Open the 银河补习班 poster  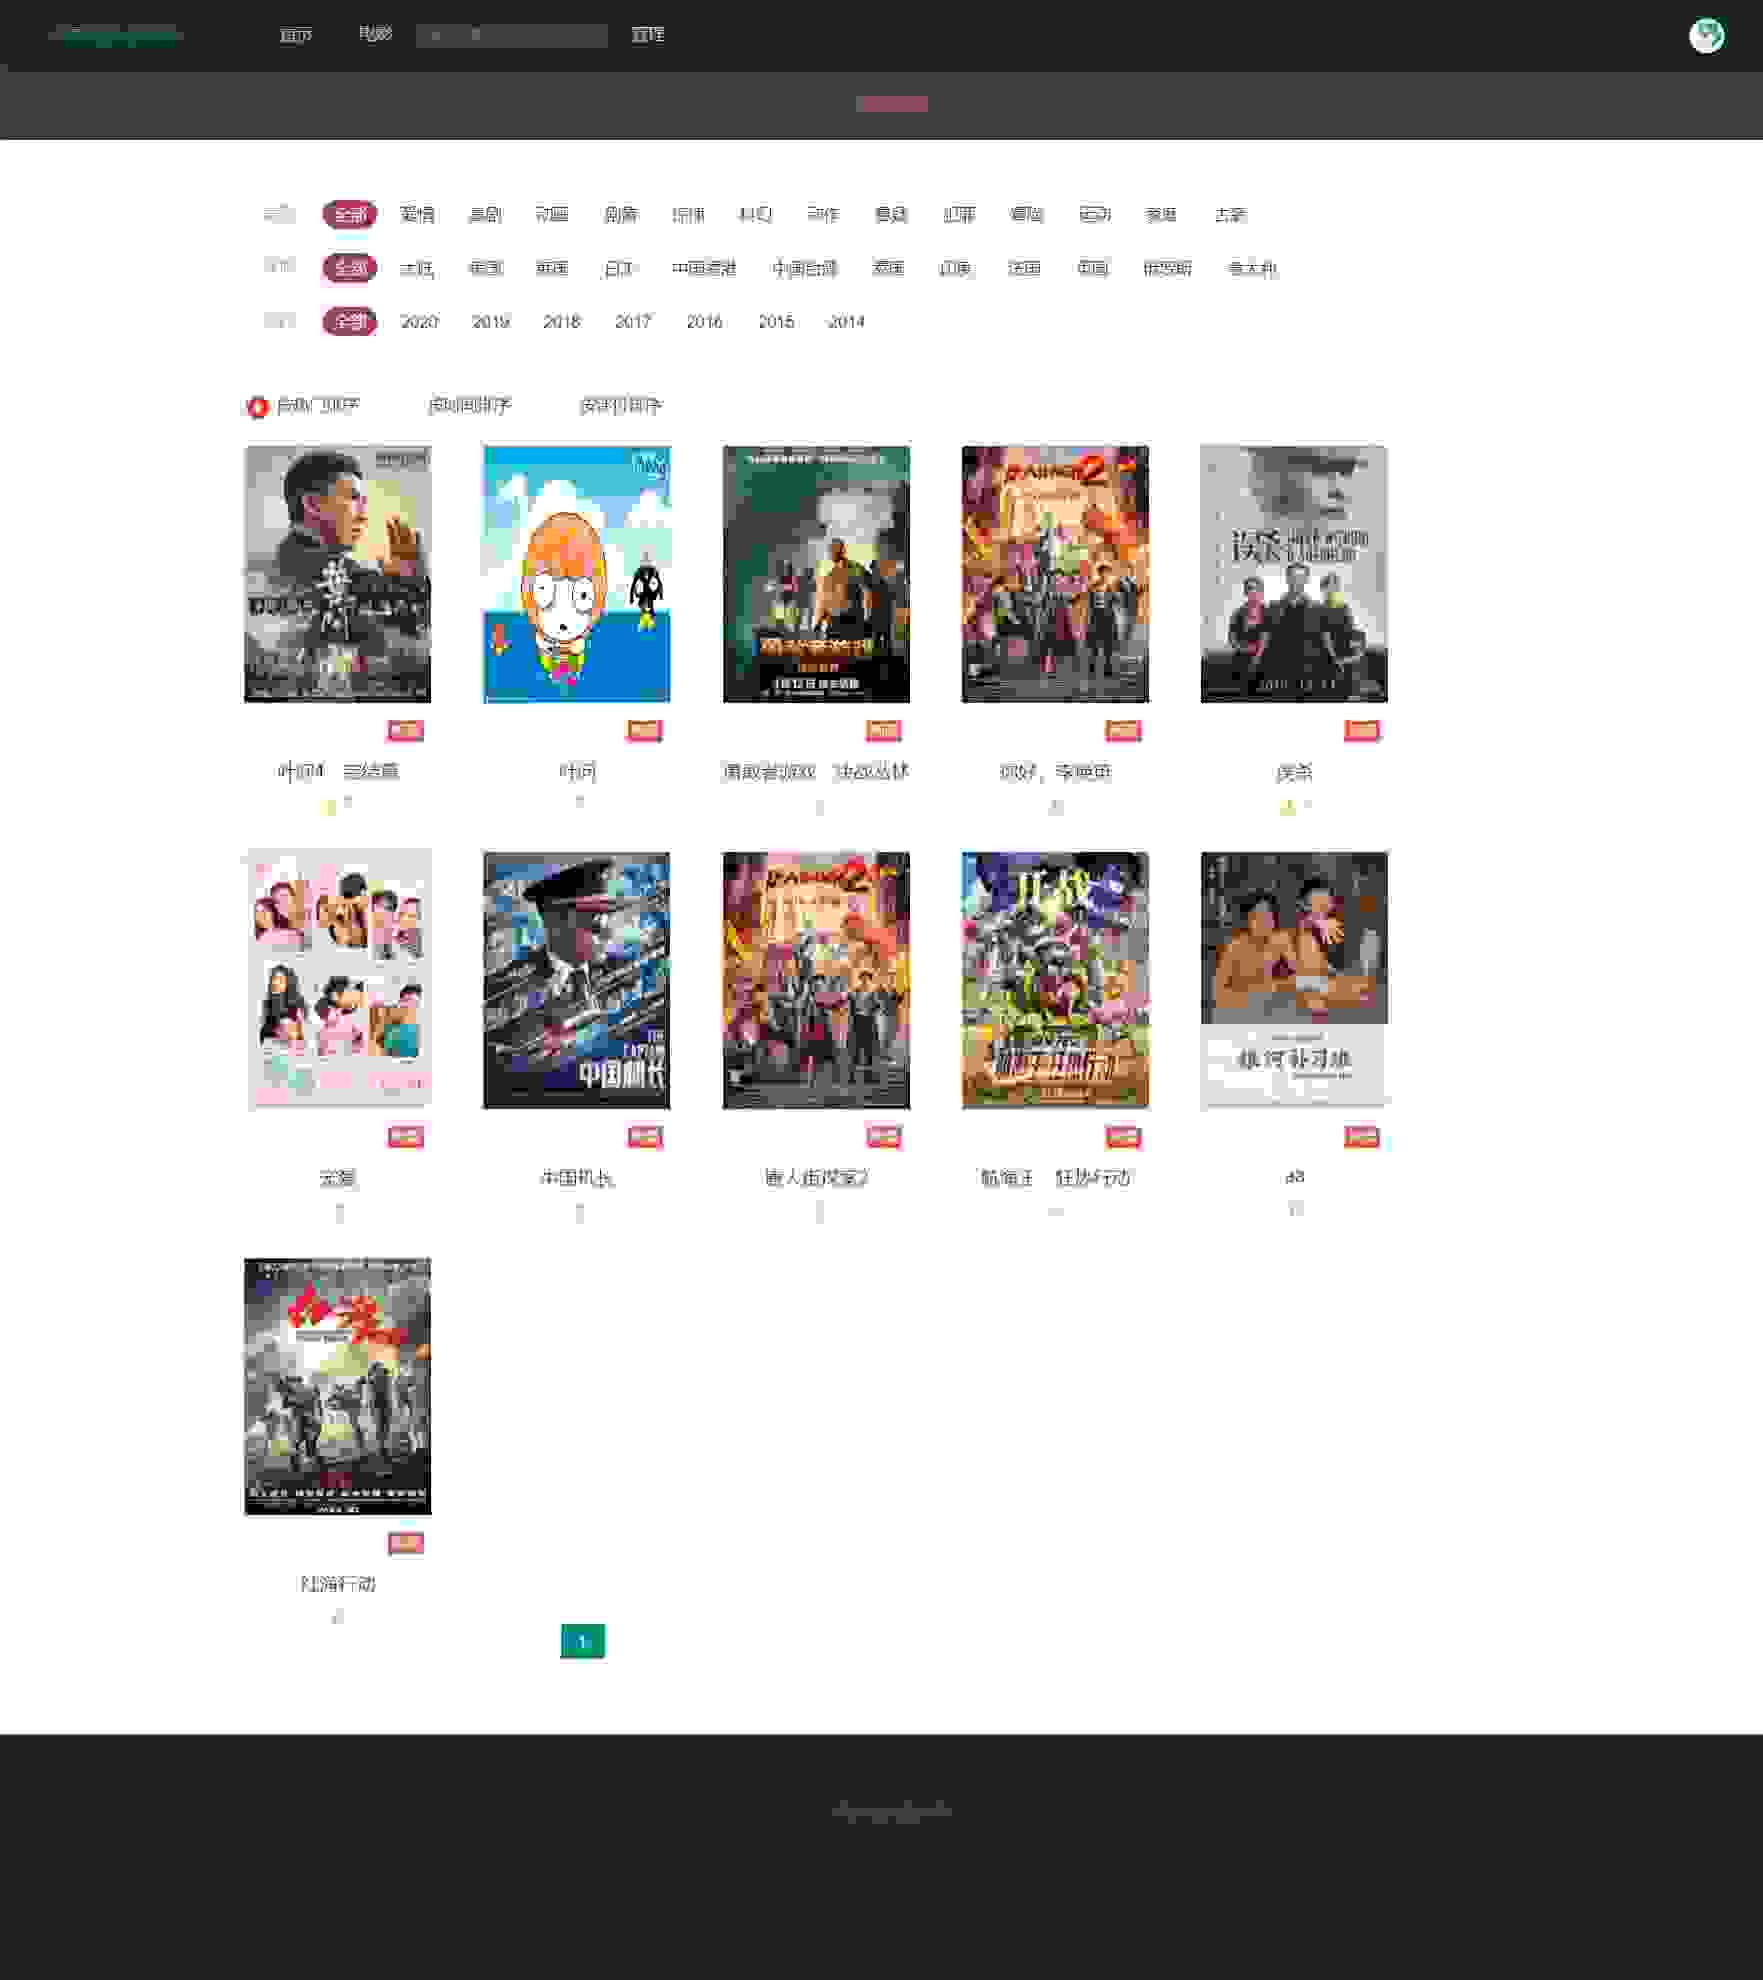tap(1294, 980)
